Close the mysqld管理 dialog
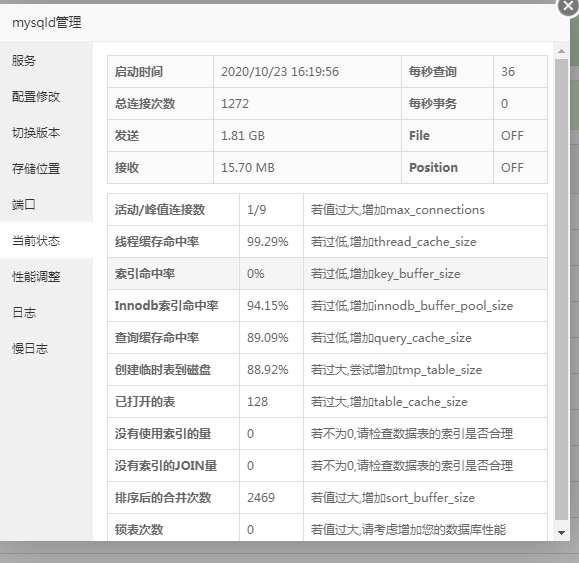579x563 pixels. 568,7
